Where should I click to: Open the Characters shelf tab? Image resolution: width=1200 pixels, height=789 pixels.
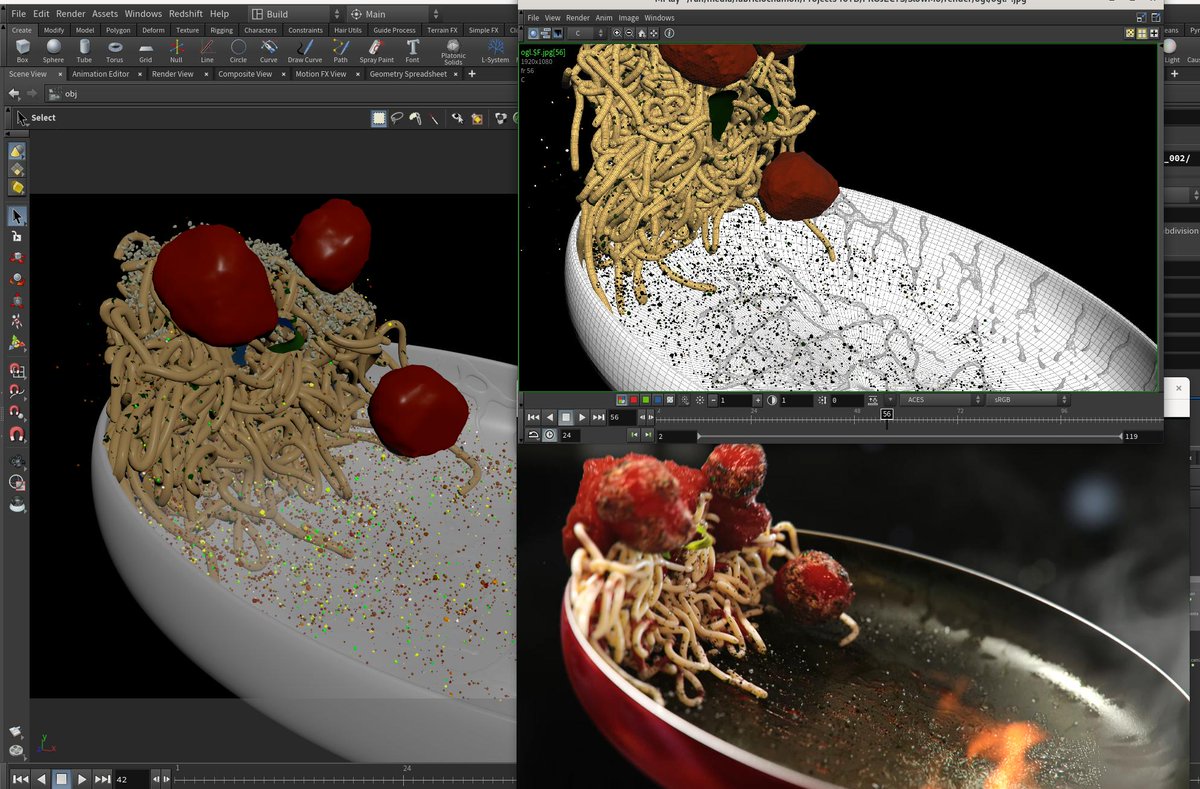pos(260,30)
